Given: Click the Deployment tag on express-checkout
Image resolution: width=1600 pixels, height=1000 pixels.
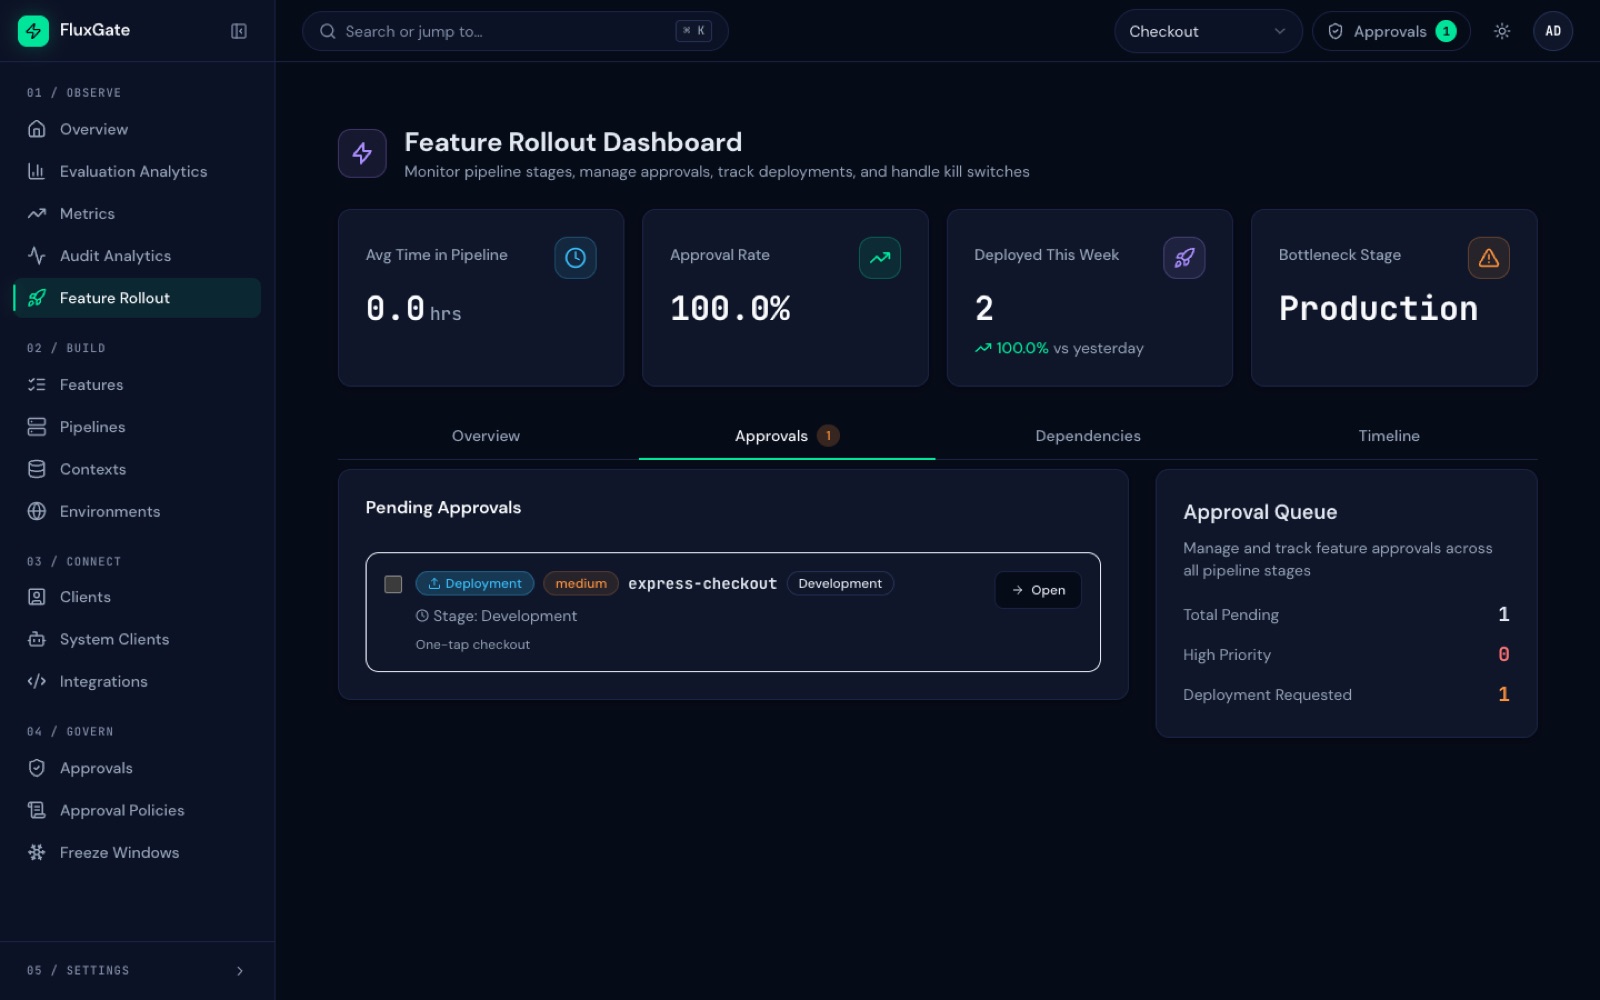Looking at the screenshot, I should click(x=475, y=584).
